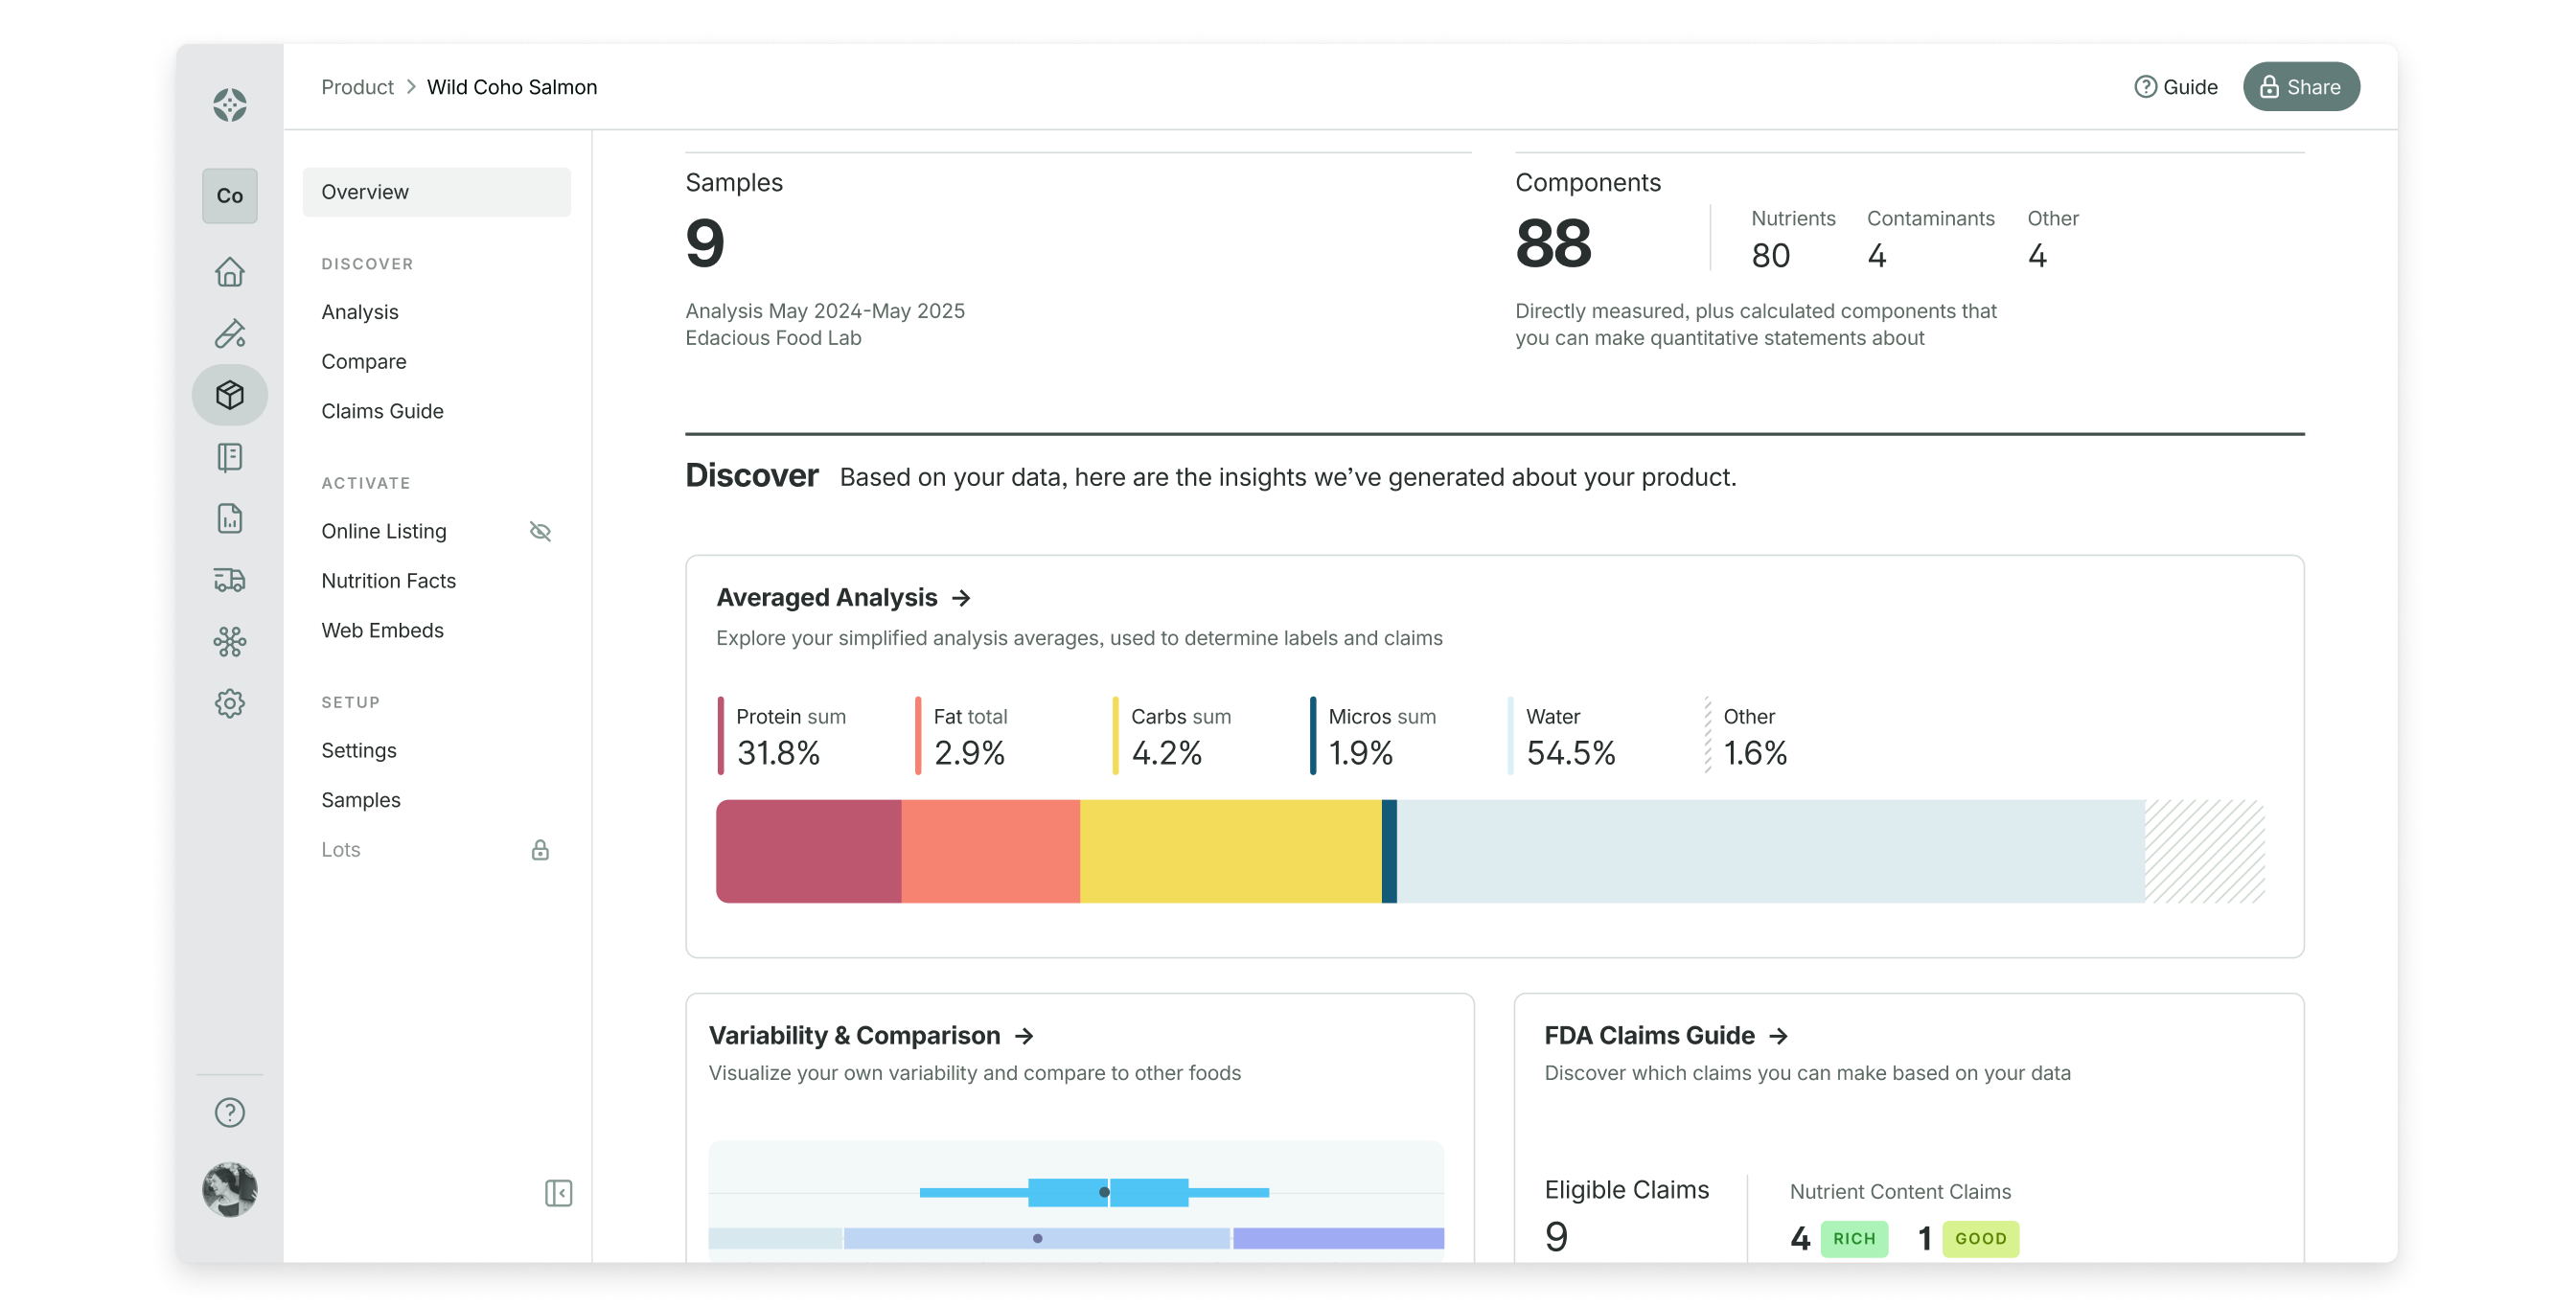Open FDA Claims Guide section arrow

pyautogui.click(x=1778, y=1036)
